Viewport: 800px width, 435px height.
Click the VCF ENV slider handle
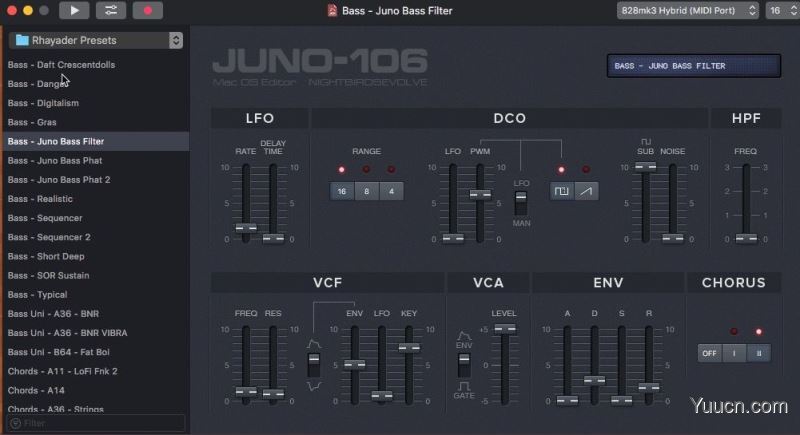tap(355, 364)
